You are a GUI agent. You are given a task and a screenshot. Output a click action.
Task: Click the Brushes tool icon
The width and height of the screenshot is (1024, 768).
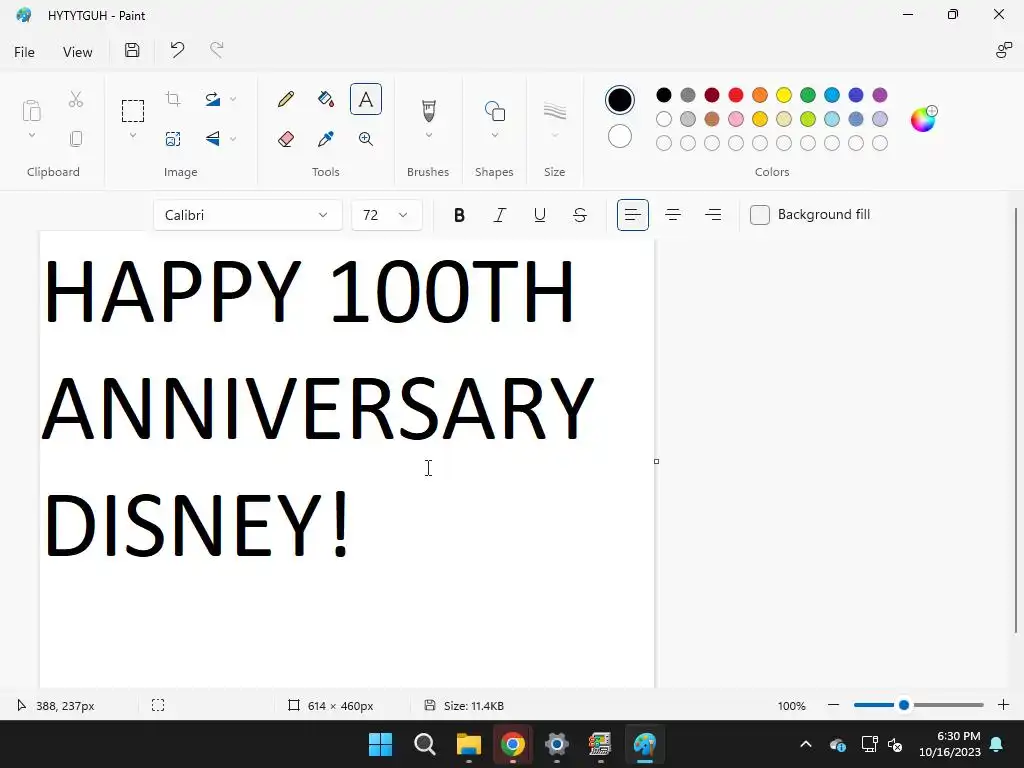pyautogui.click(x=428, y=110)
